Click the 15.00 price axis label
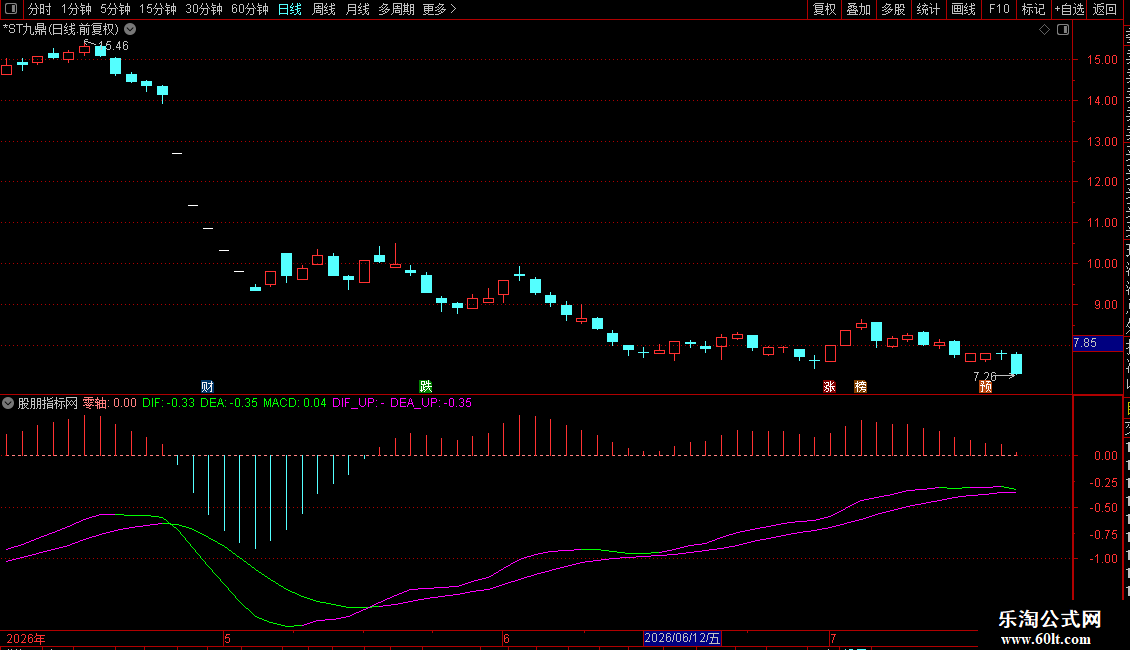The height and width of the screenshot is (650, 1130). [1102, 61]
